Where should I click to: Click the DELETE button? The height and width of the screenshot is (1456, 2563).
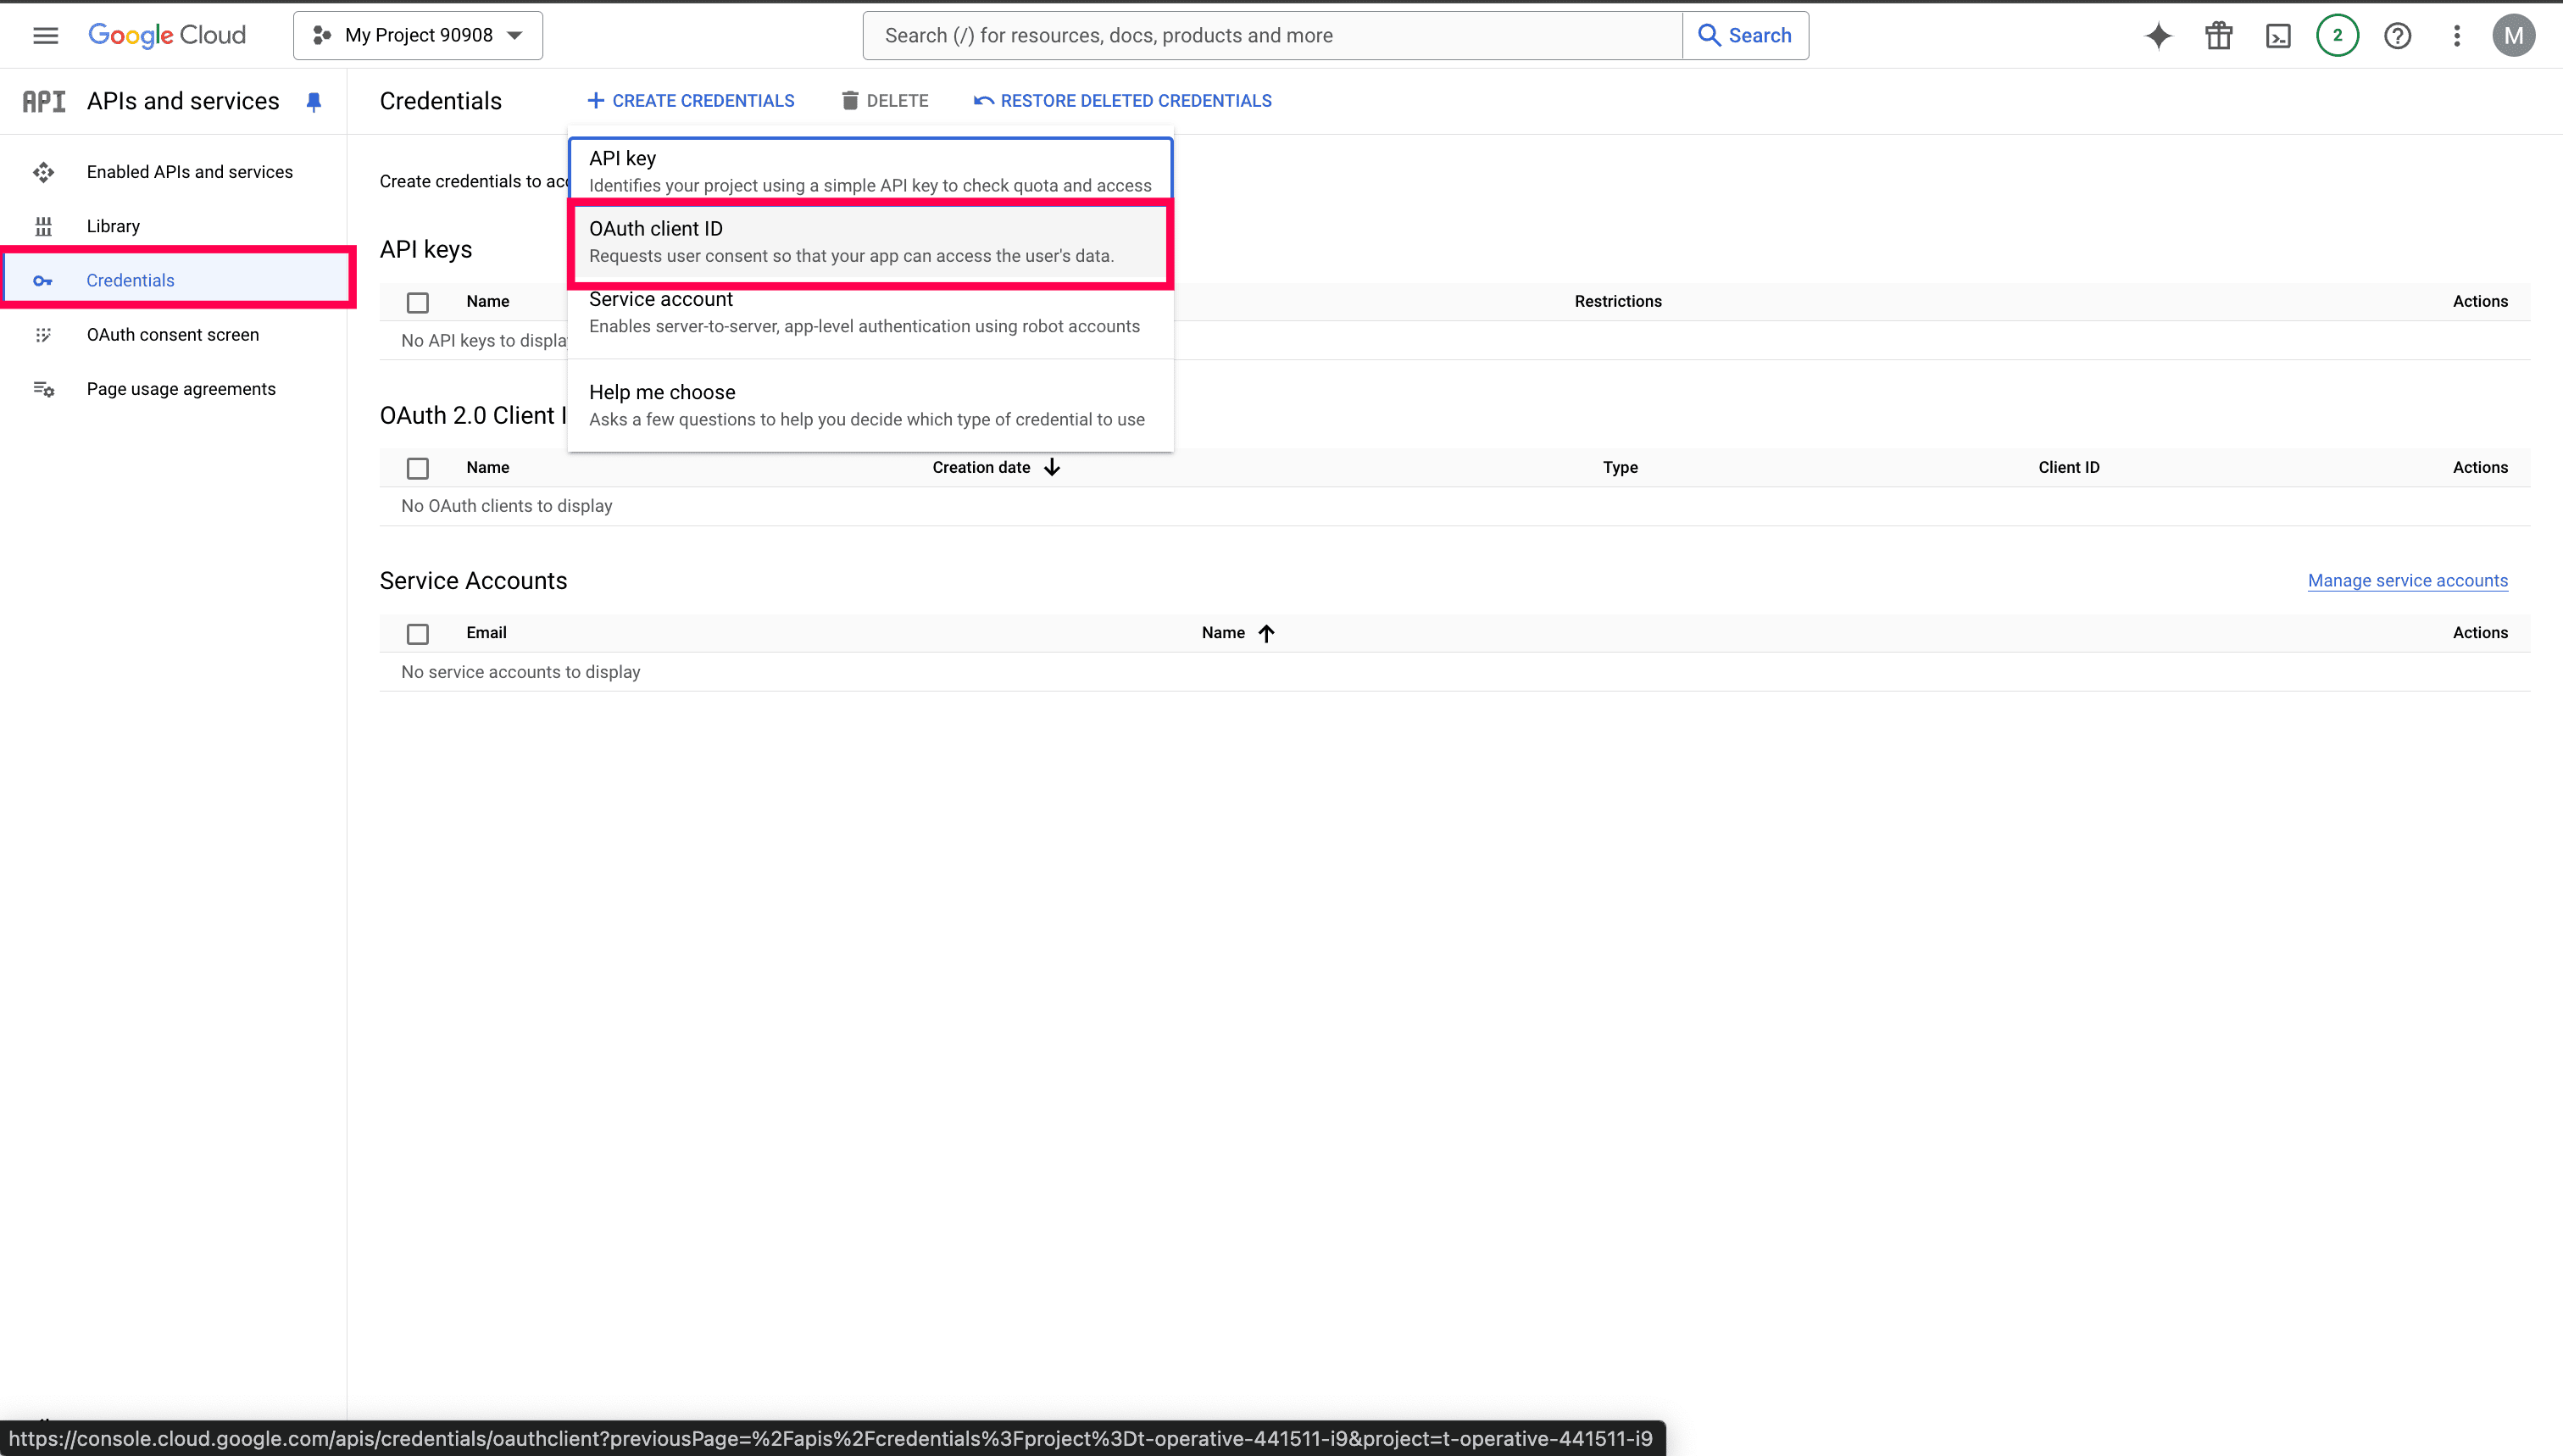coord(885,101)
